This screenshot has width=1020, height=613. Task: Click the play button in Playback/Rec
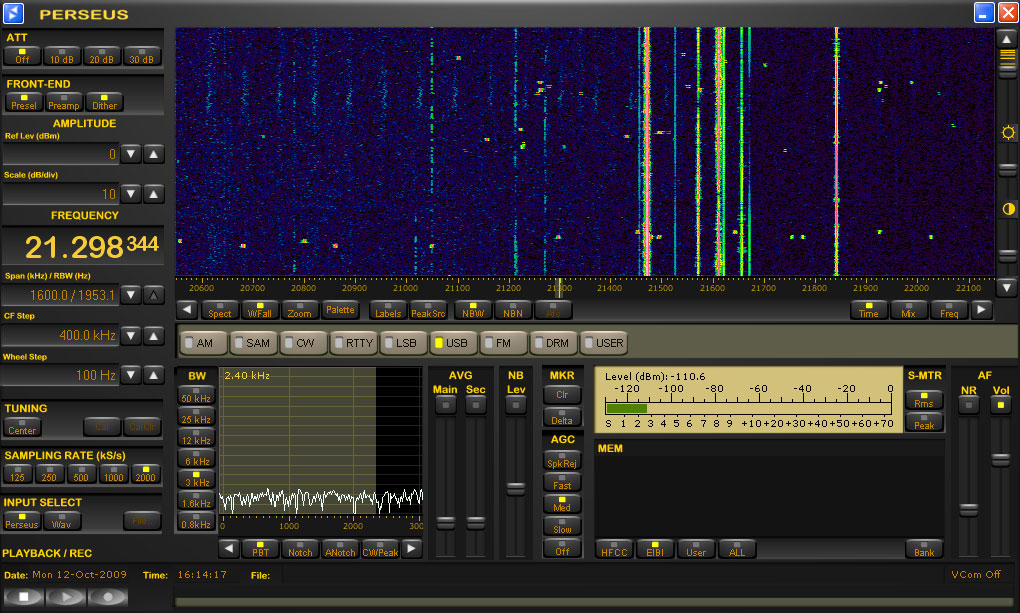[x=66, y=596]
